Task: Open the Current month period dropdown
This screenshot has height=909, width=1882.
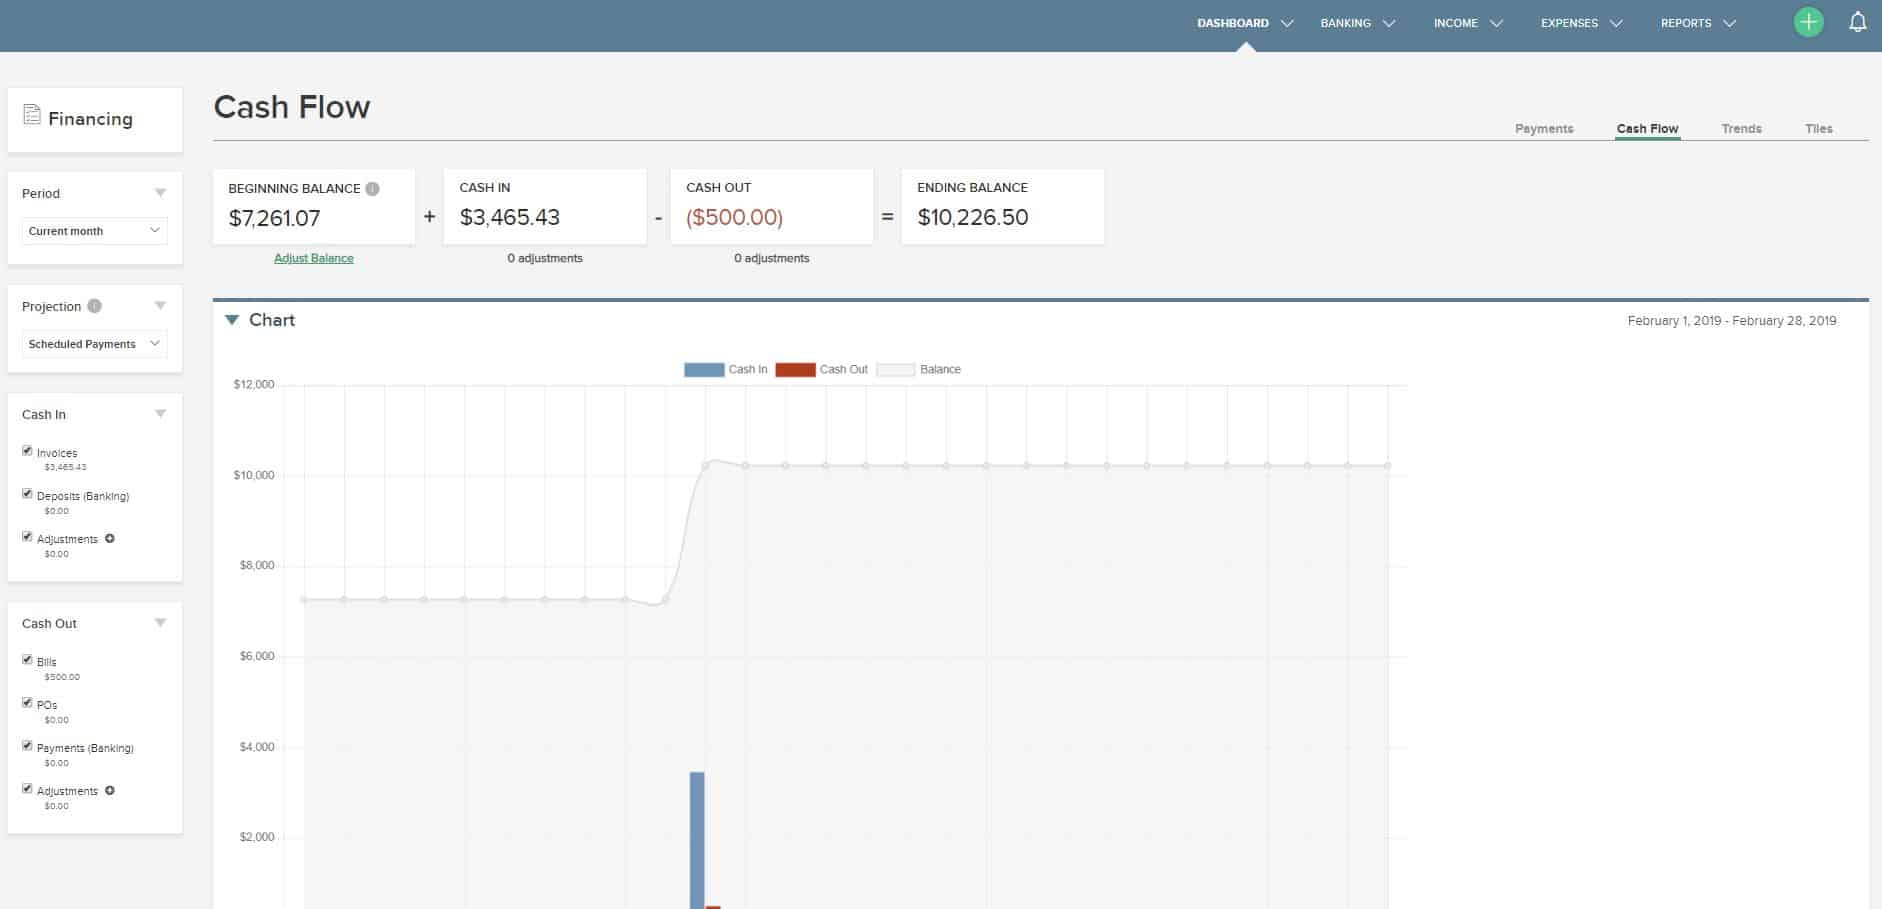Action: [94, 231]
